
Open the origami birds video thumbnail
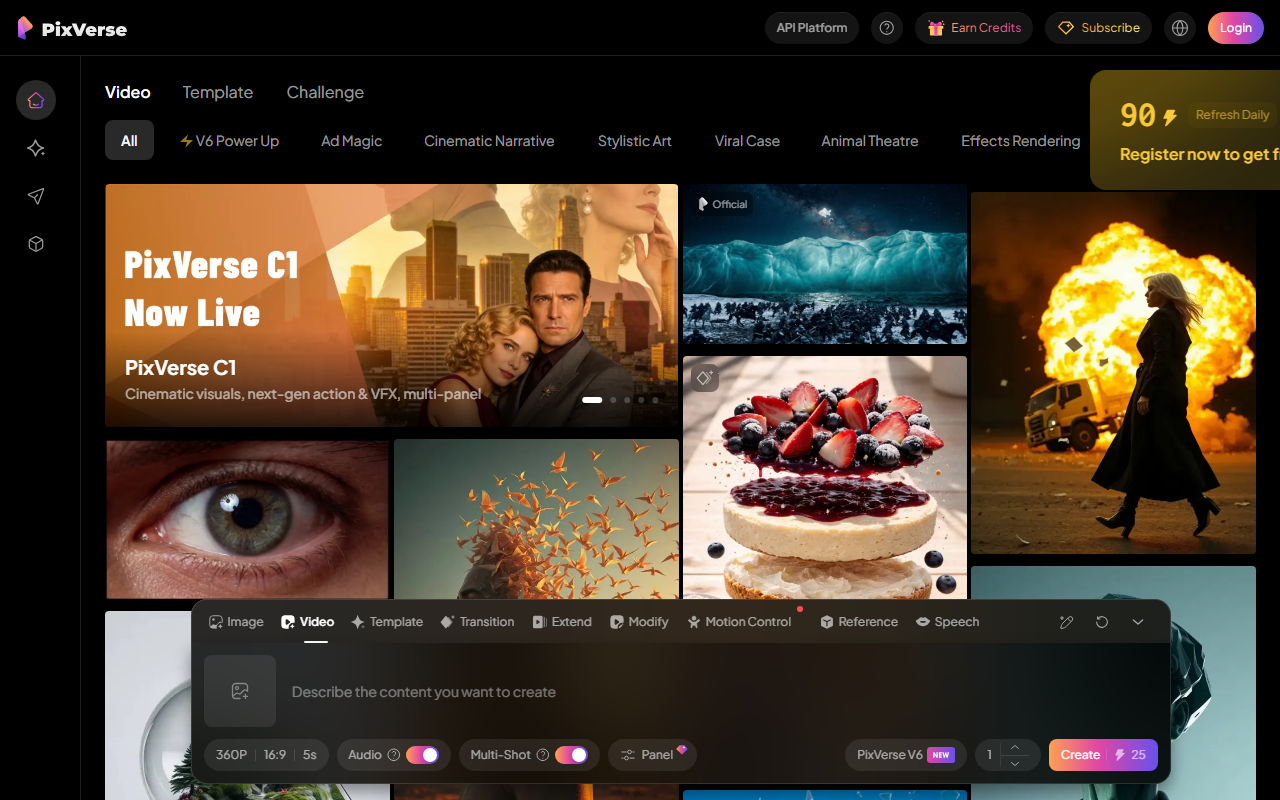pyautogui.click(x=536, y=519)
